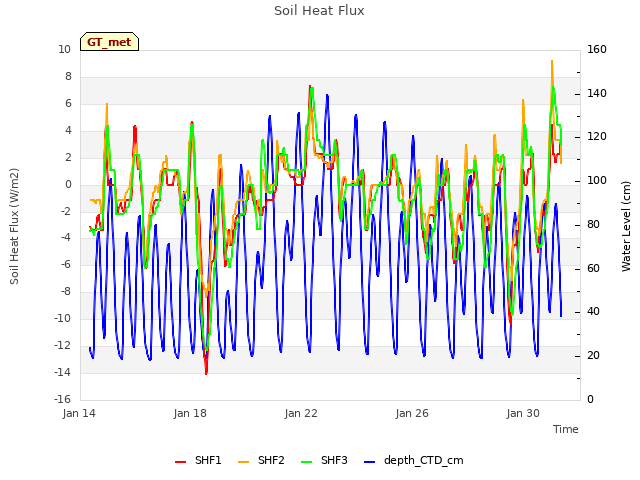Viewport: 640px width, 480px height.
Task: Click the Water Level (cm) axis title
Action: point(626,226)
